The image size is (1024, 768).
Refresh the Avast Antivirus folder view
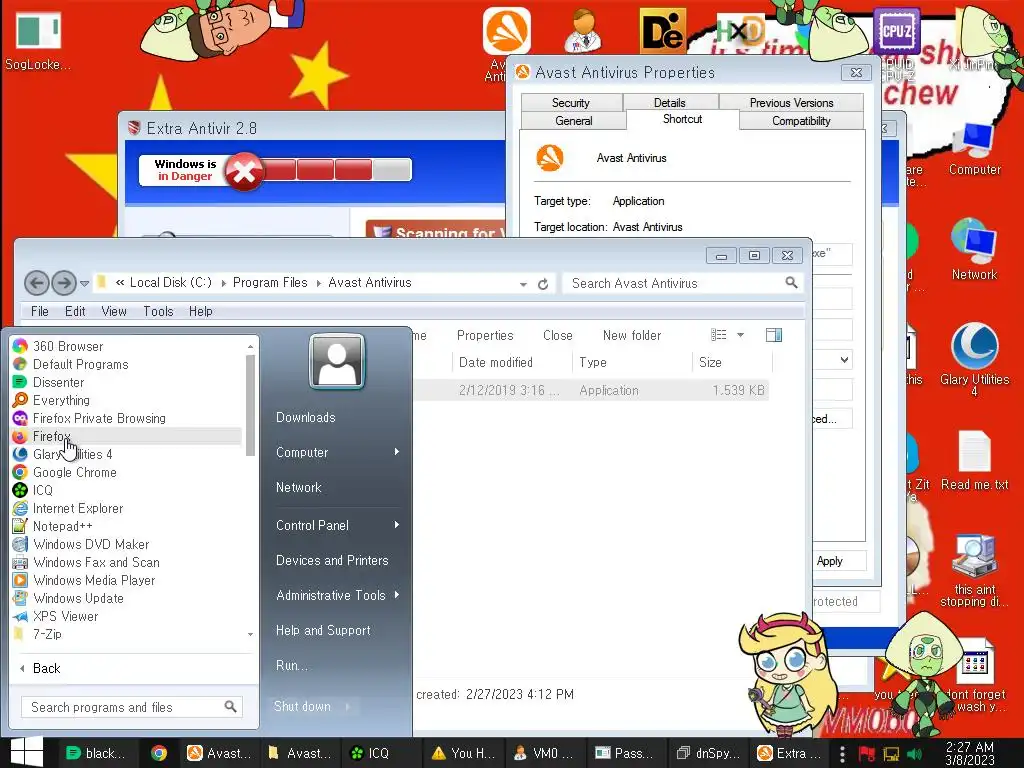tap(543, 284)
